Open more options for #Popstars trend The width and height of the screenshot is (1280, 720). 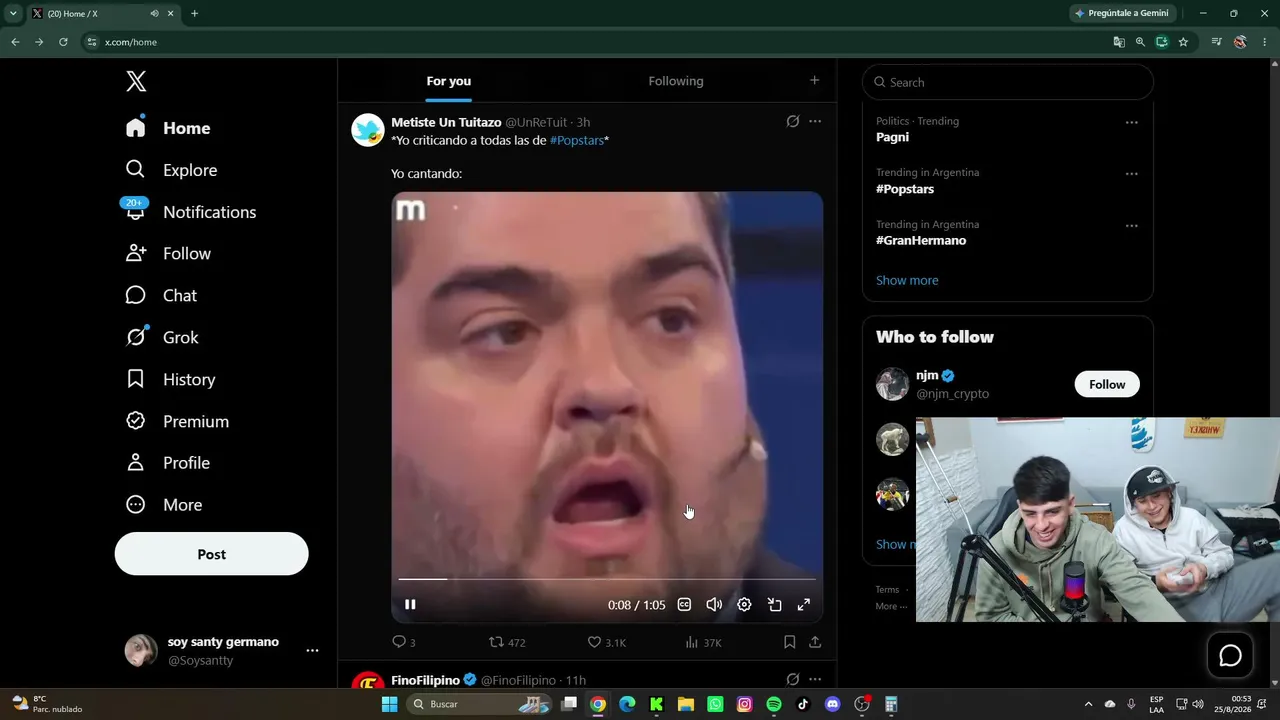(1131, 173)
